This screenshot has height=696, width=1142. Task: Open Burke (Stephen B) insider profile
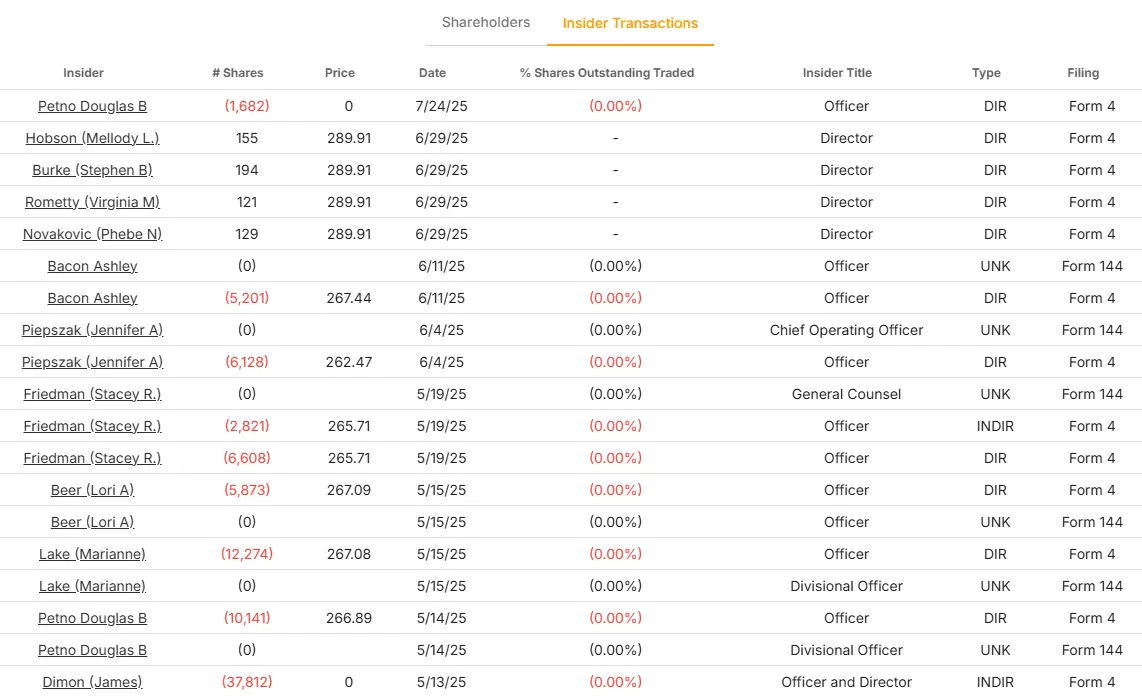[92, 170]
